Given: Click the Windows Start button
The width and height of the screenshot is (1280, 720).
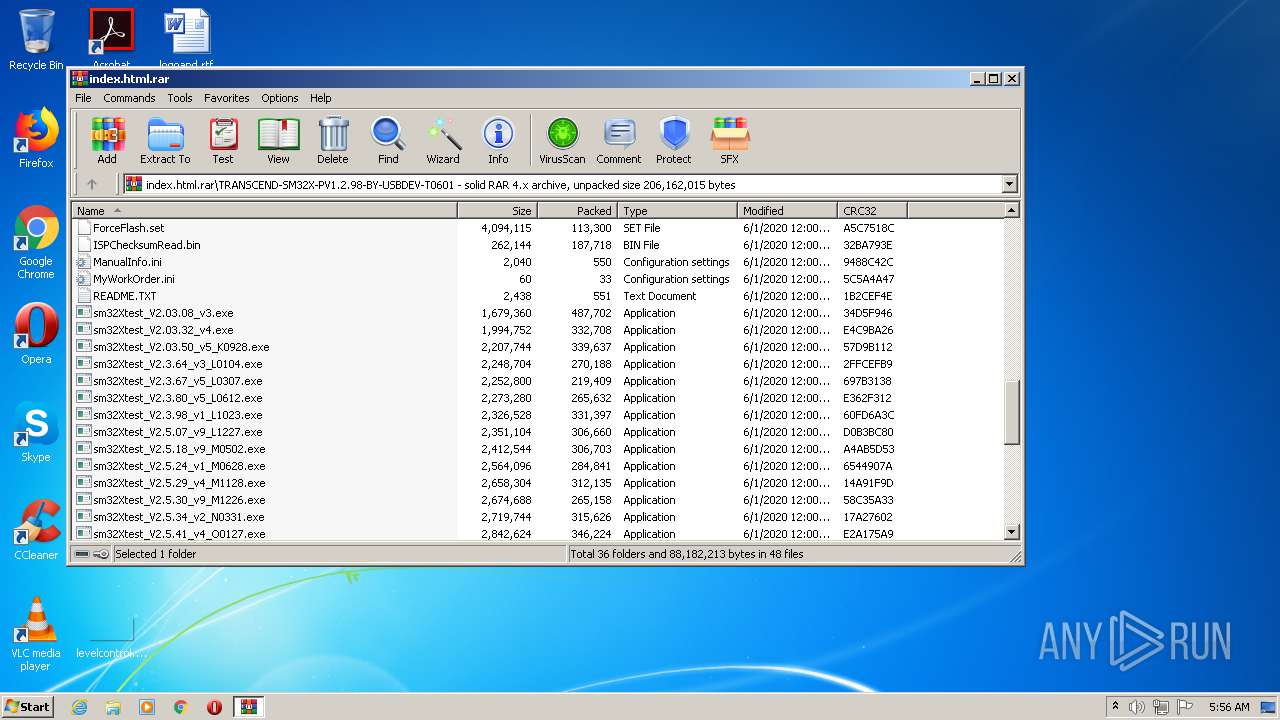Looking at the screenshot, I should pos(28,707).
